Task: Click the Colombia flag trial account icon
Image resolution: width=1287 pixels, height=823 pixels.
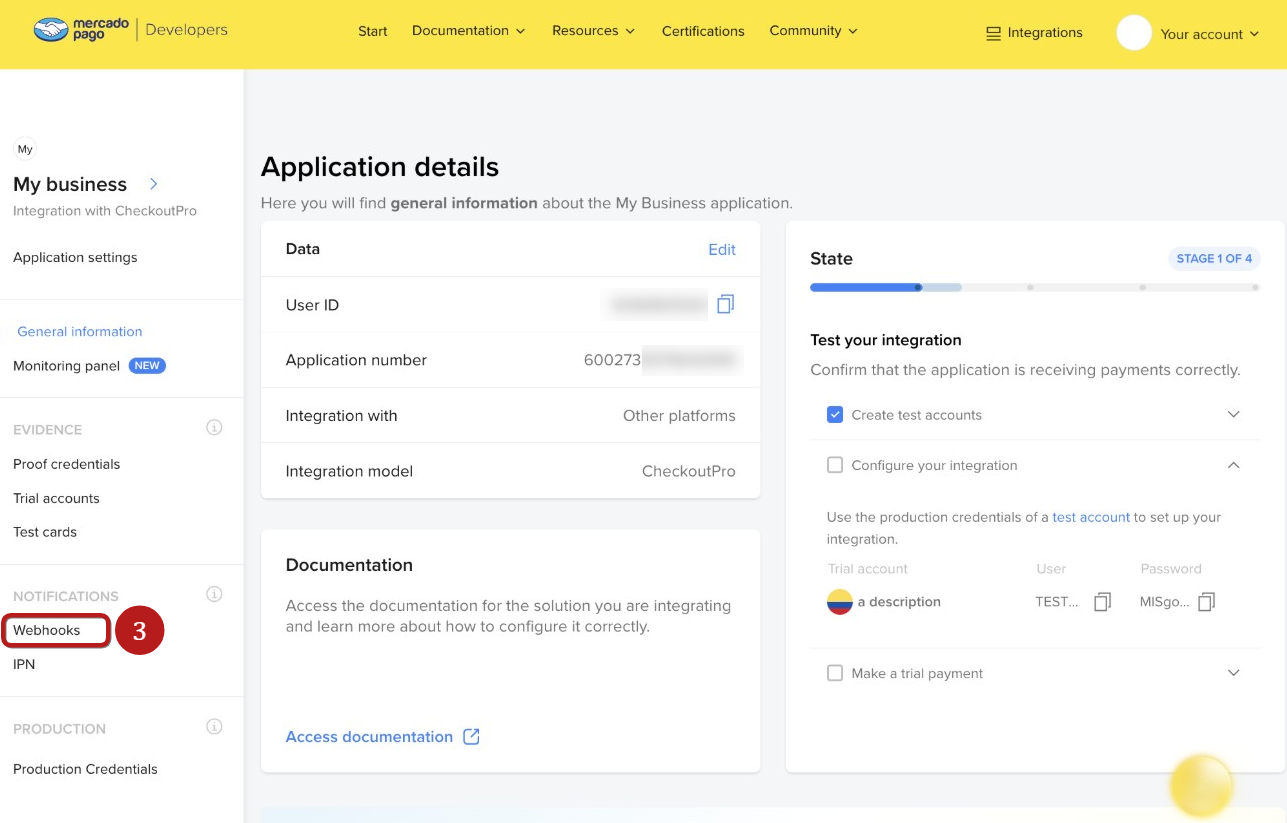Action: (839, 602)
